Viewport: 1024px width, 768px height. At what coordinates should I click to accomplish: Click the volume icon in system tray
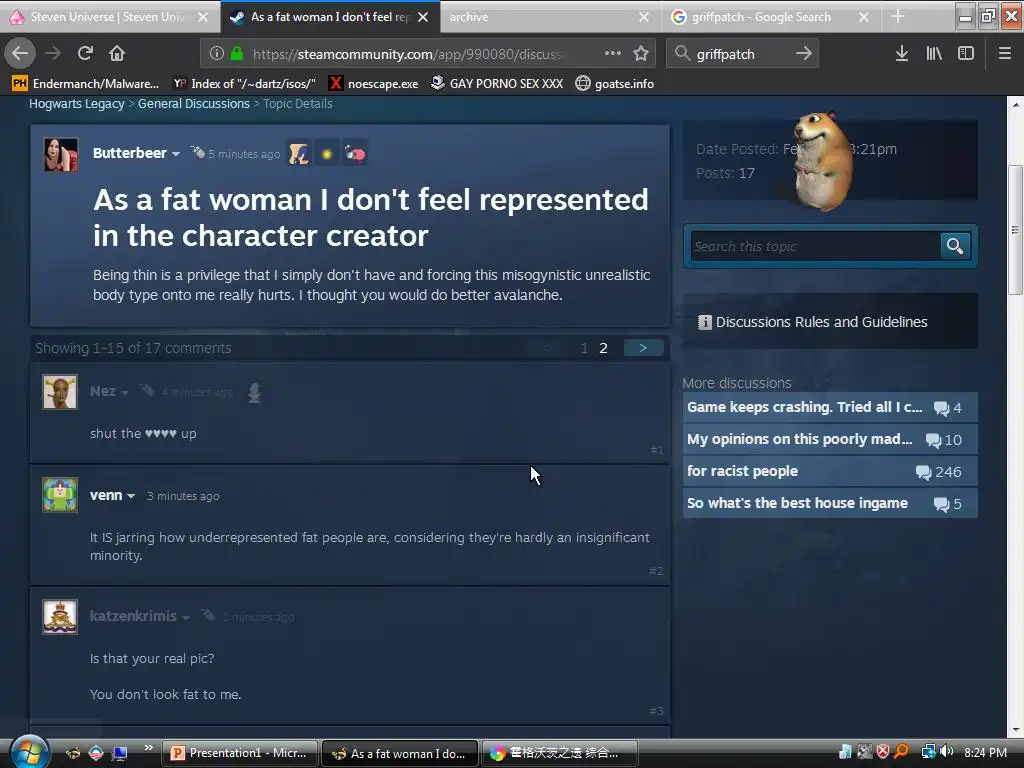click(946, 752)
